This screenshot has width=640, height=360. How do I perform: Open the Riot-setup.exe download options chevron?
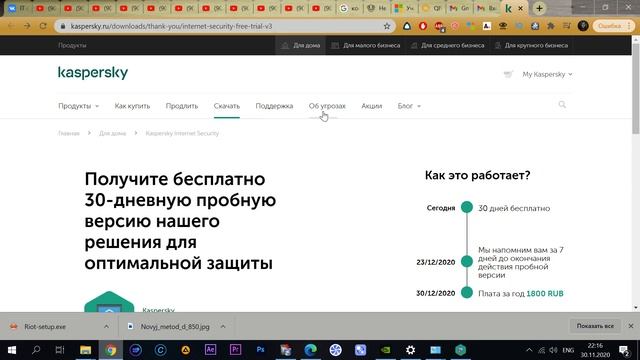[x=106, y=327]
